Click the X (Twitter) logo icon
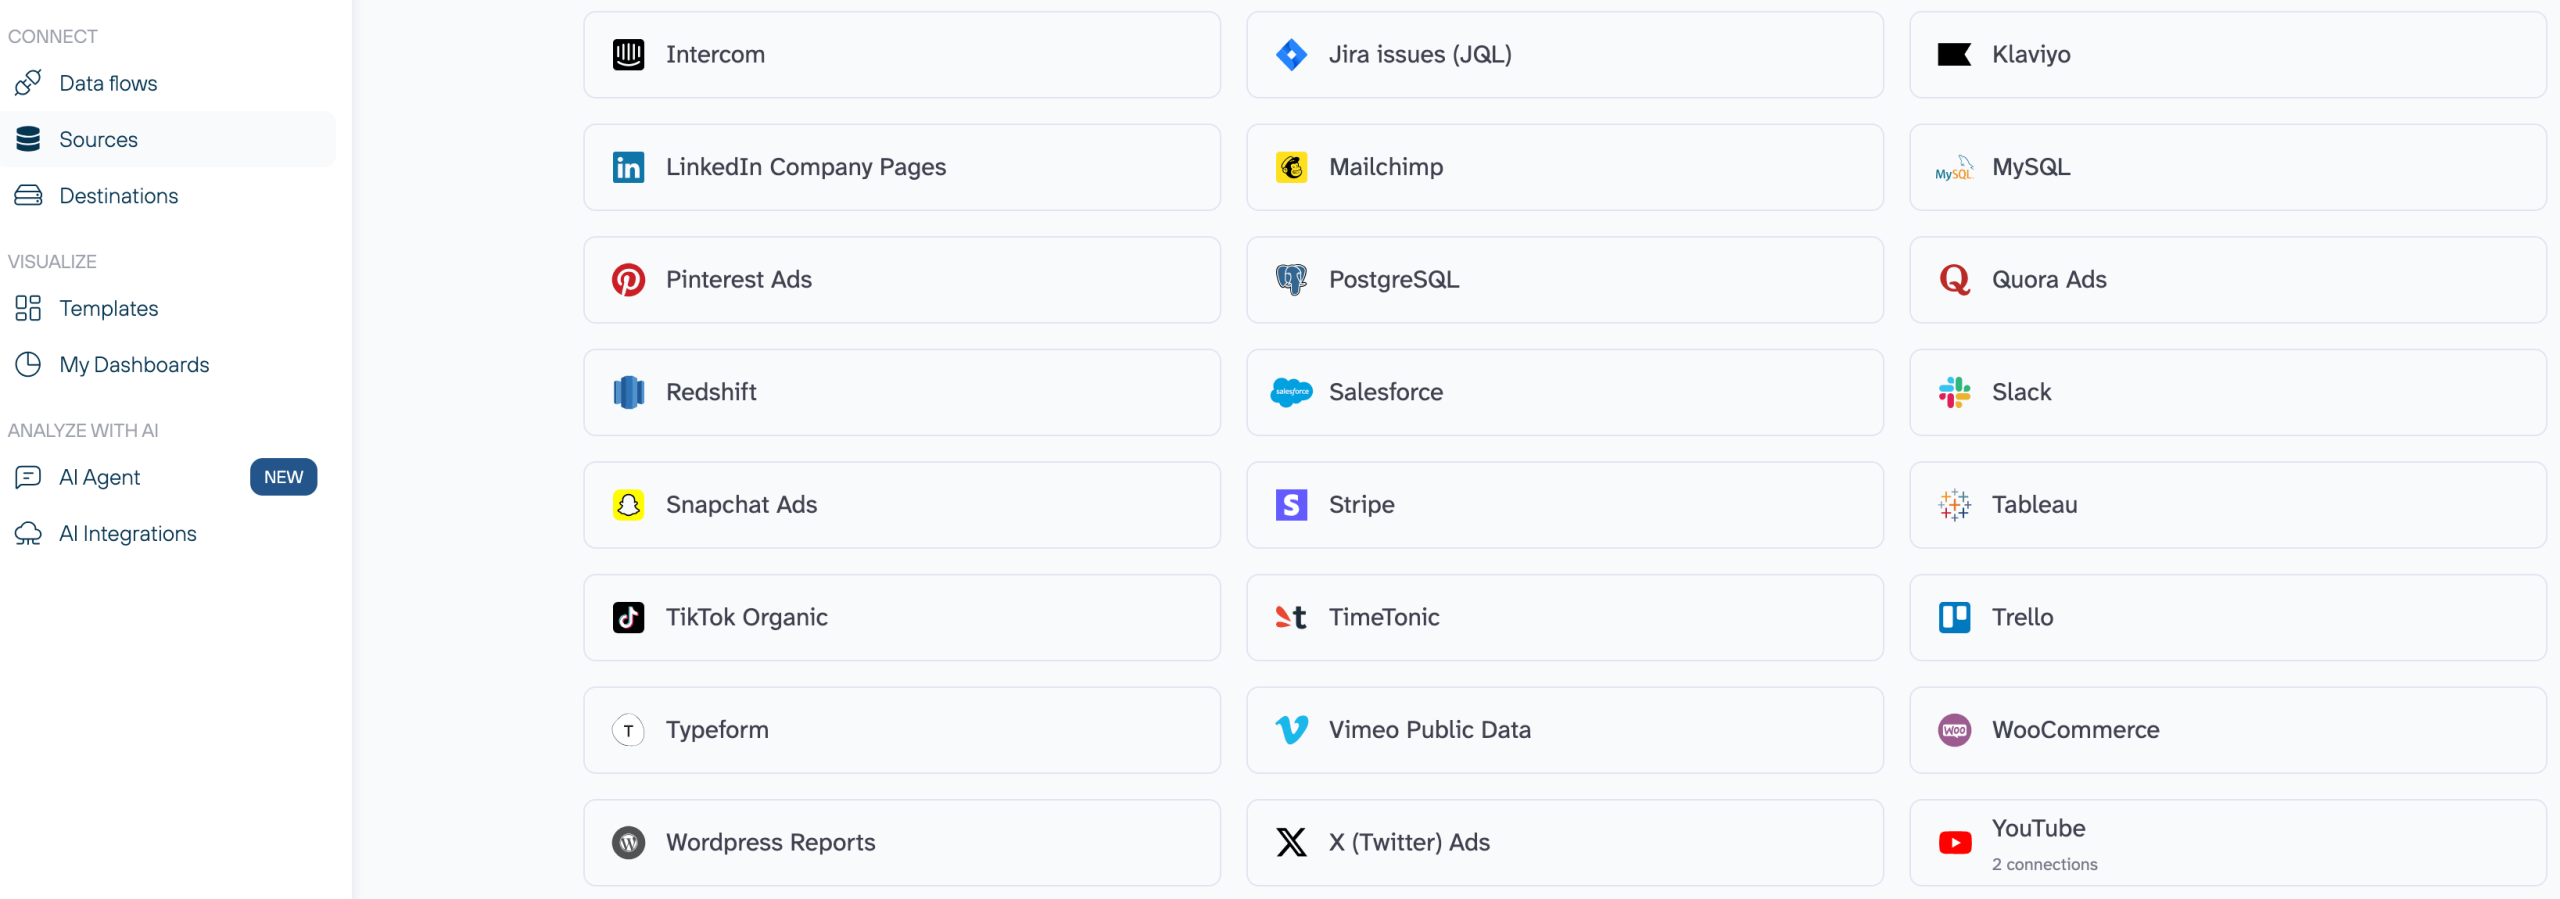The image size is (2560, 899). [x=1291, y=843]
